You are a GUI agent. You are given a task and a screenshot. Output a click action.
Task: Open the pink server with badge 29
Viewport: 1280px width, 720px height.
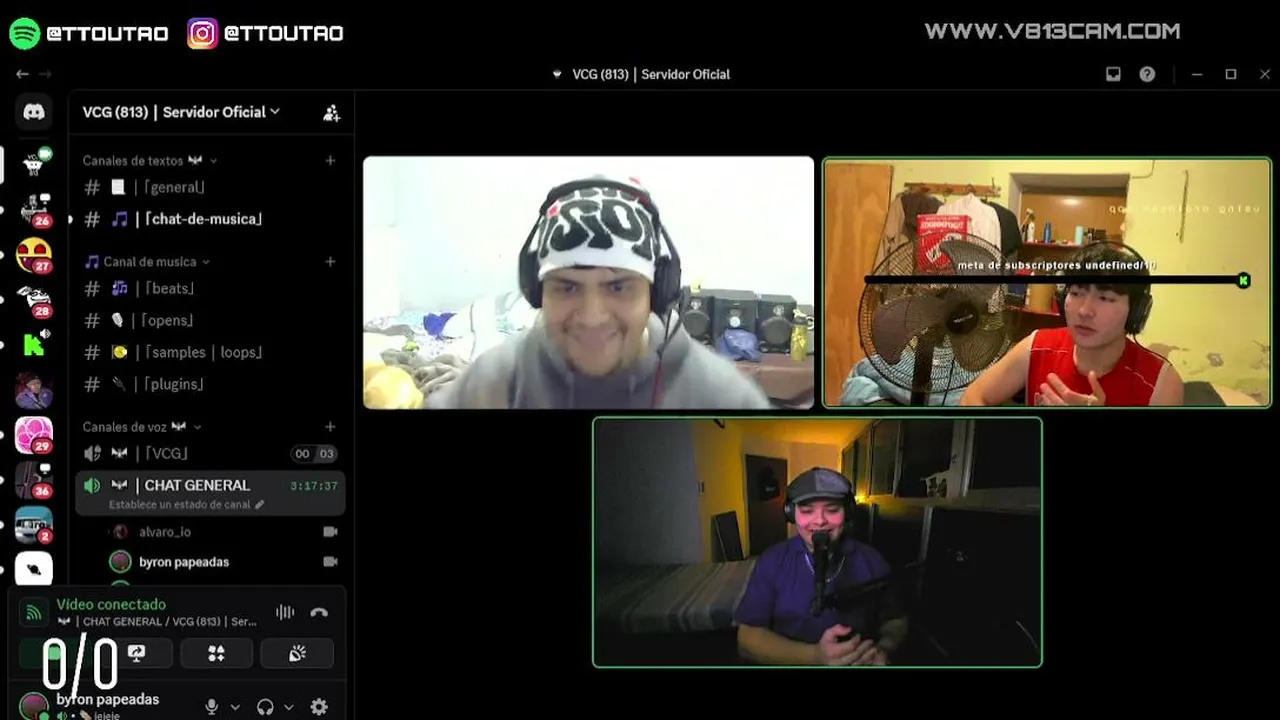[x=34, y=435]
